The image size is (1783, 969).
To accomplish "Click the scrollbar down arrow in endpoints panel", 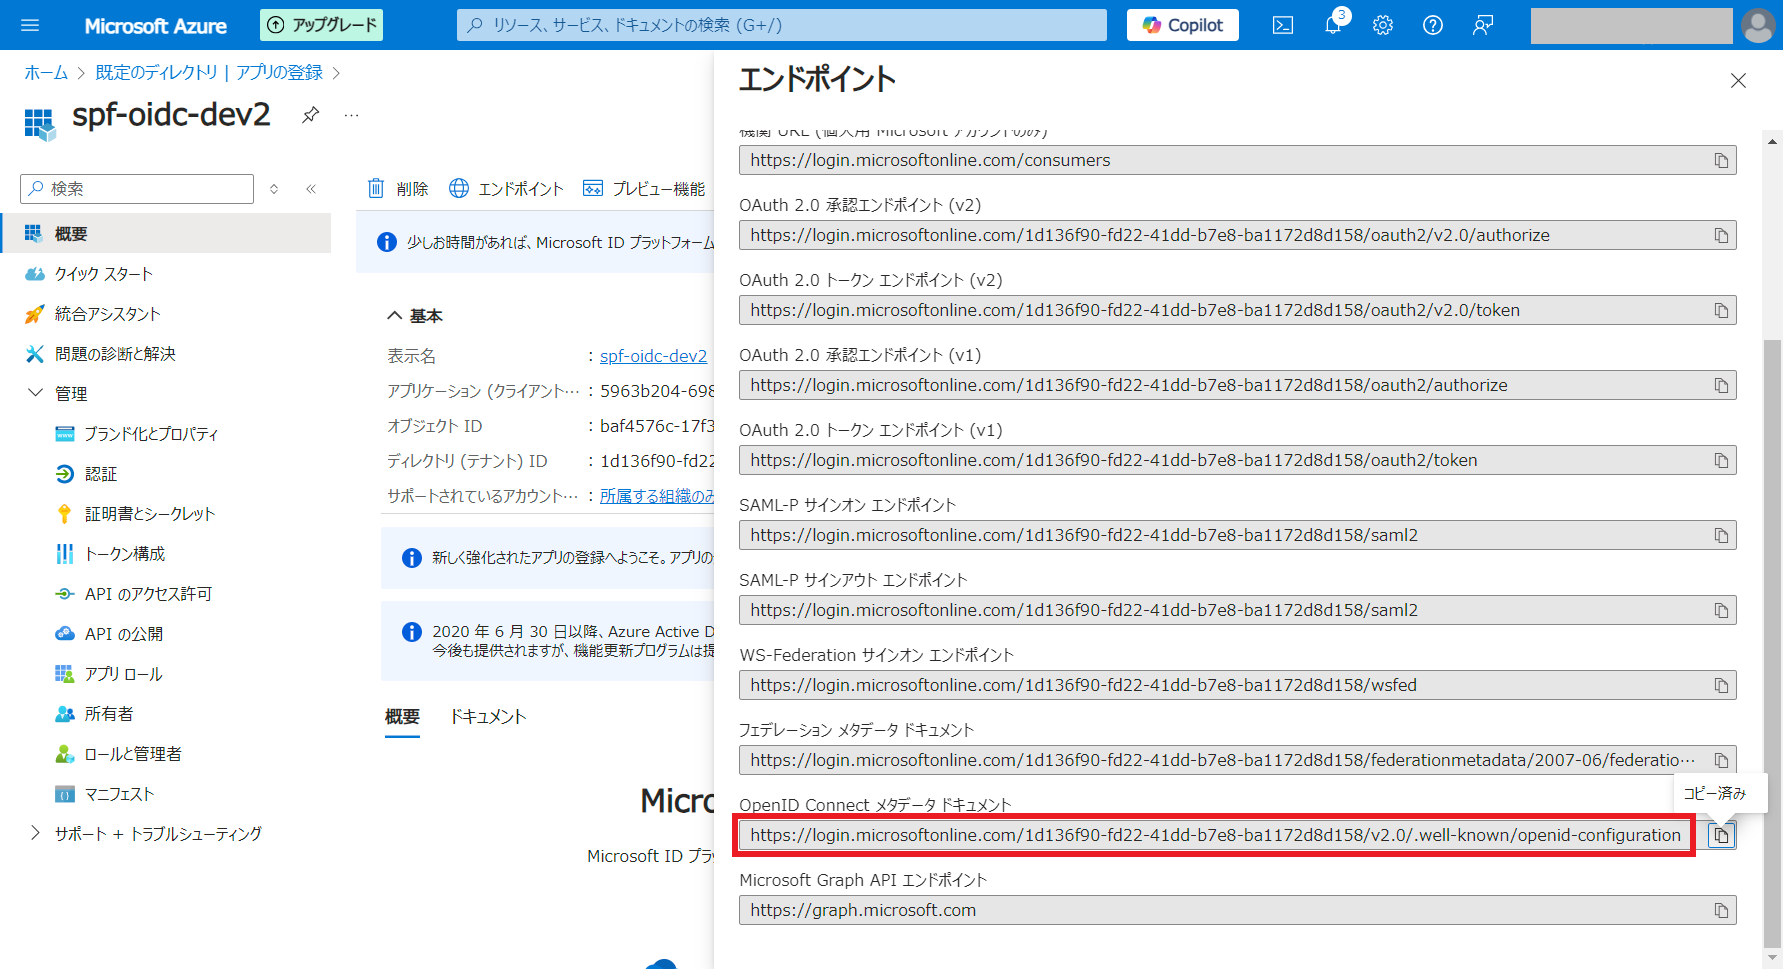I will [1773, 957].
